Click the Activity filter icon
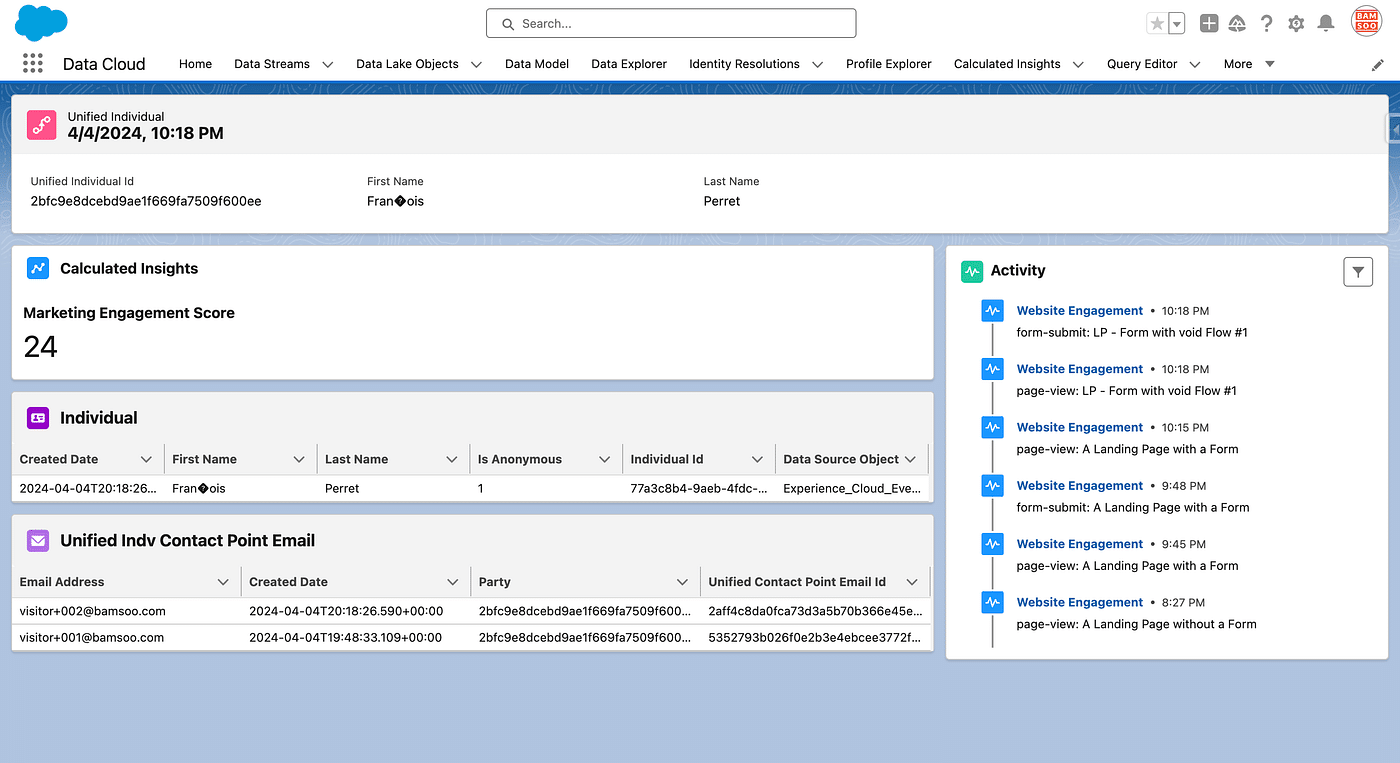The height and width of the screenshot is (763, 1400). pyautogui.click(x=1358, y=271)
